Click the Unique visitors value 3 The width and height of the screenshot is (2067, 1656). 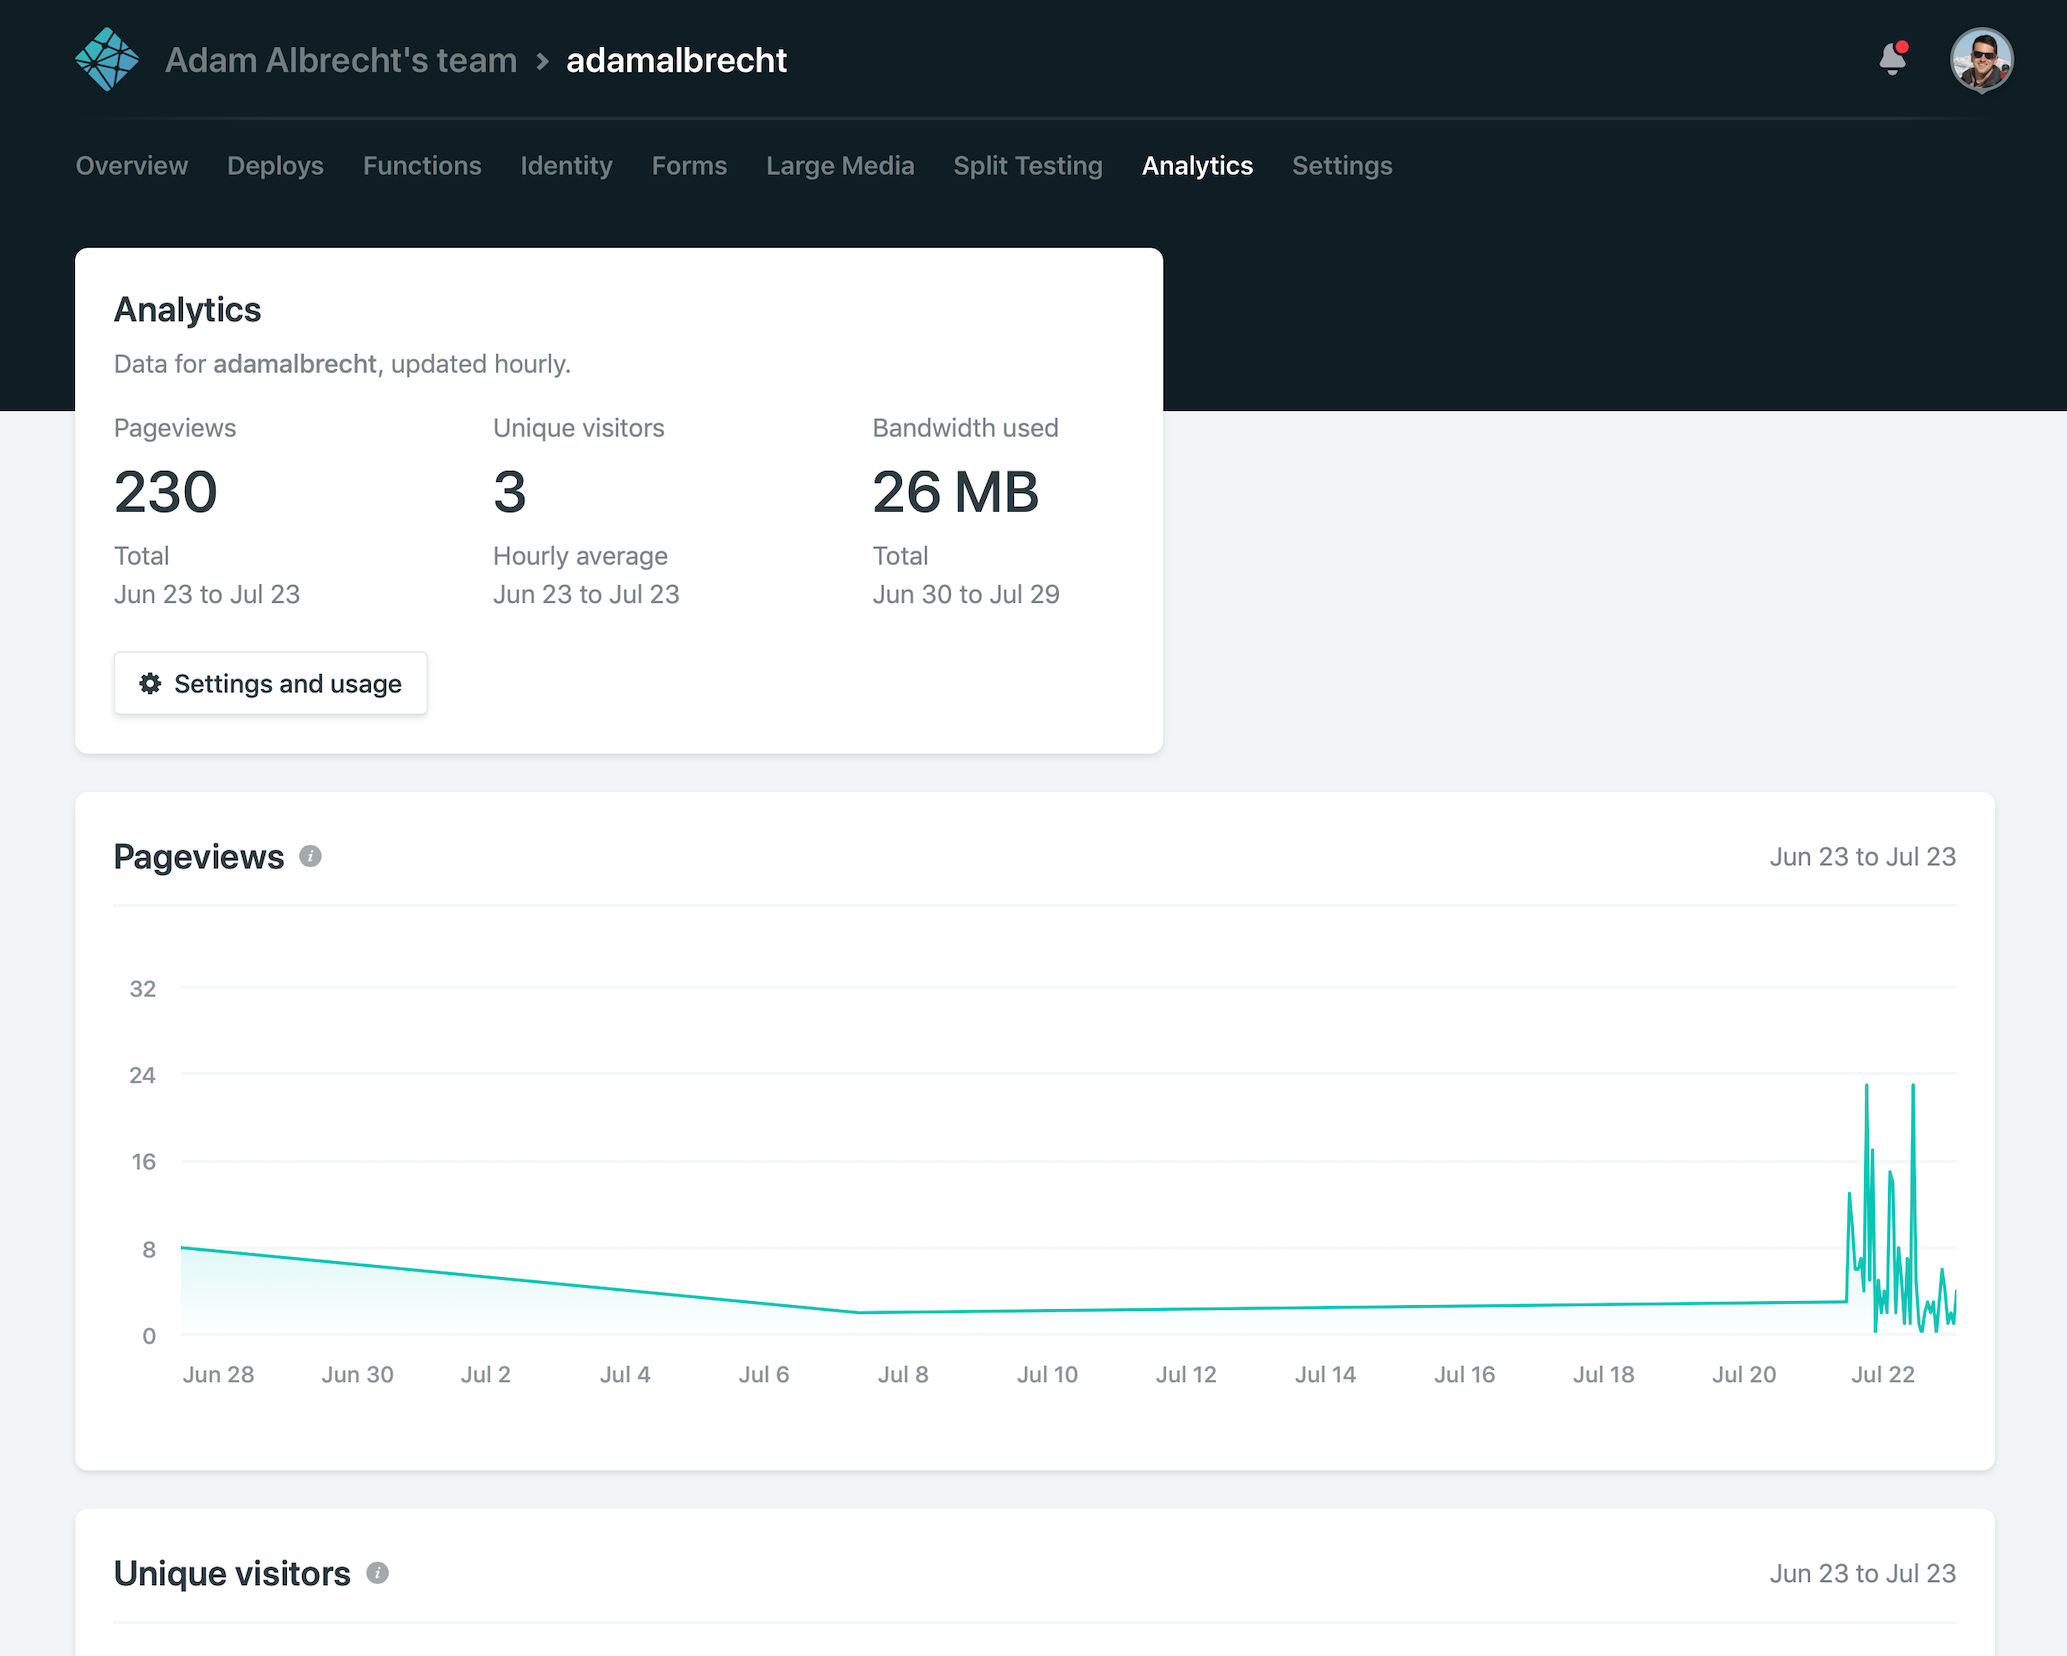(510, 492)
